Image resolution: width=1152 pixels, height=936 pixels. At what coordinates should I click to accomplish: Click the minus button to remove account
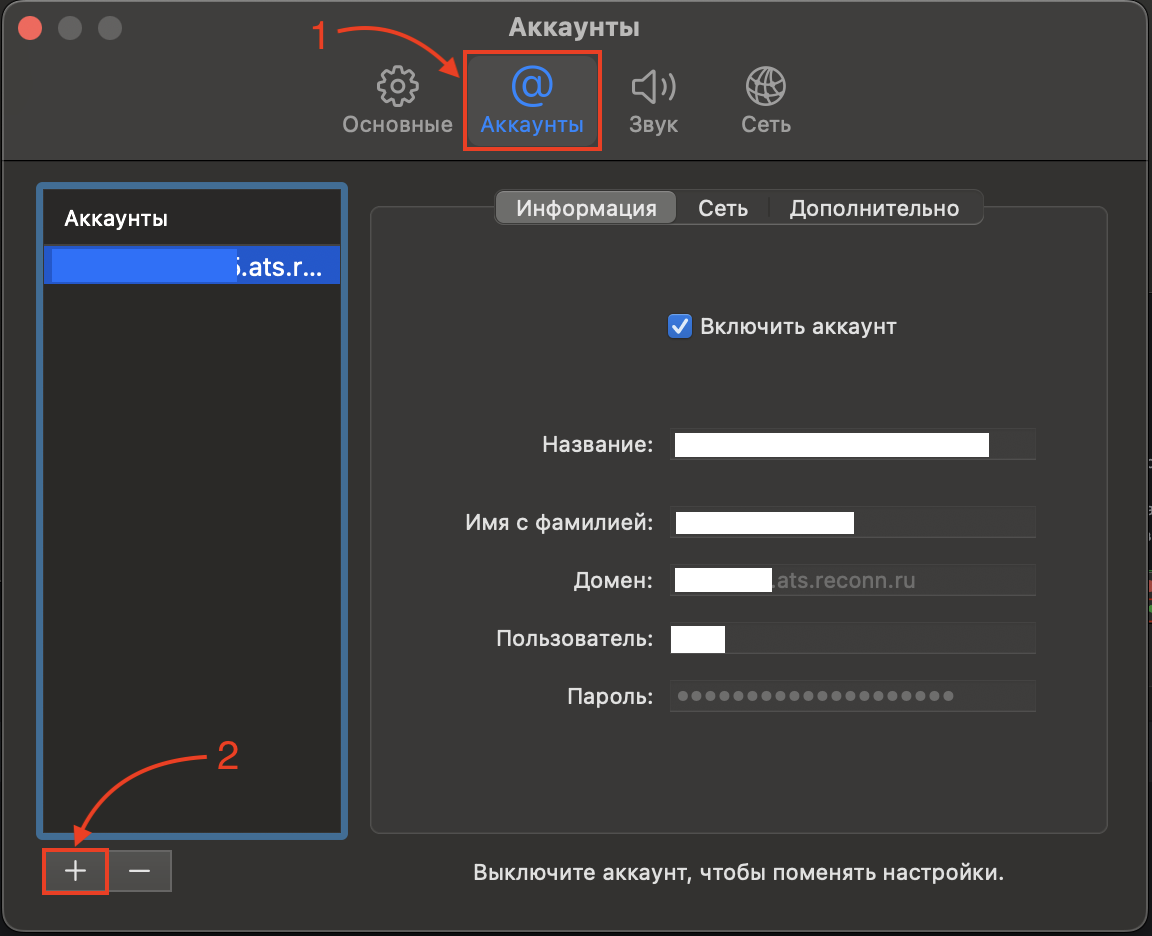(x=140, y=871)
